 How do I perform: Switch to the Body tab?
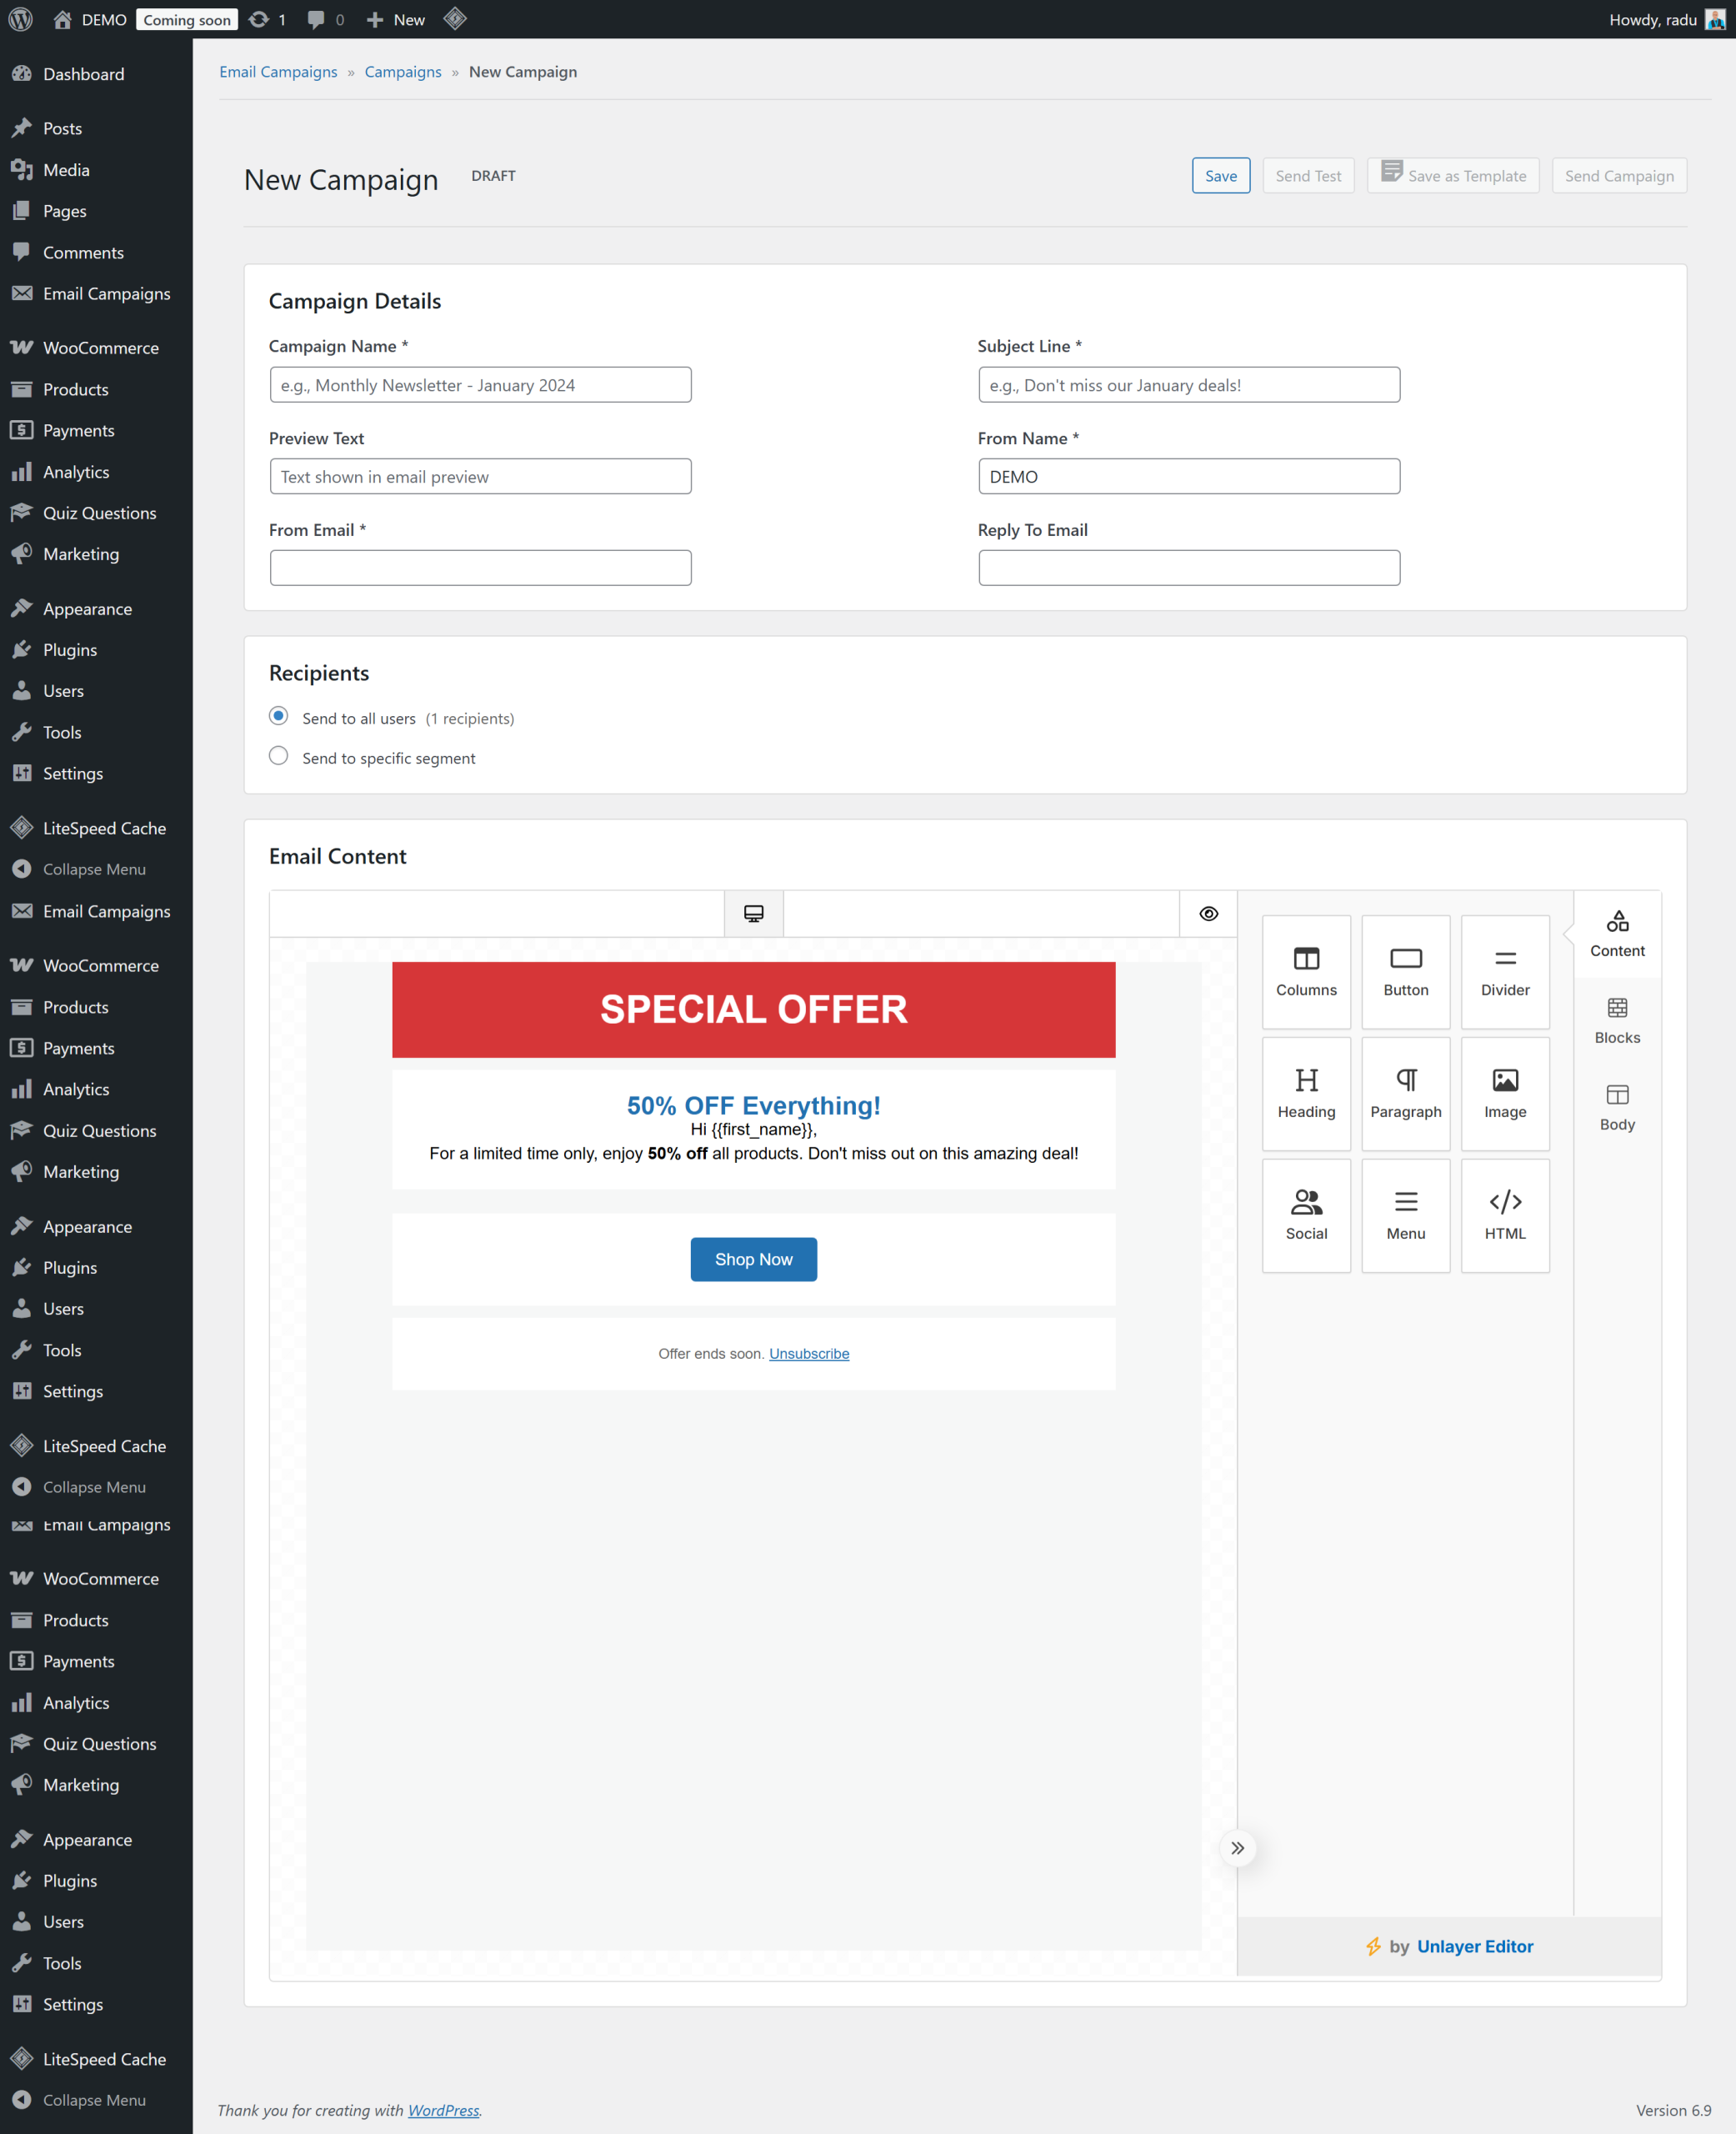[x=1616, y=1107]
